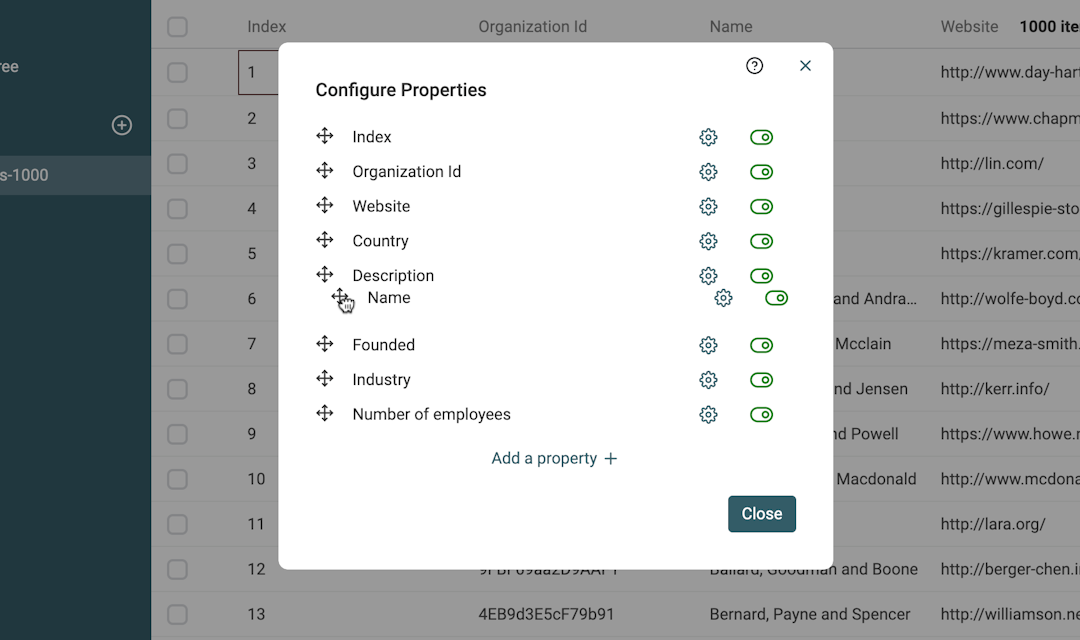
Task: Dismiss dialog with the X icon
Action: [805, 66]
